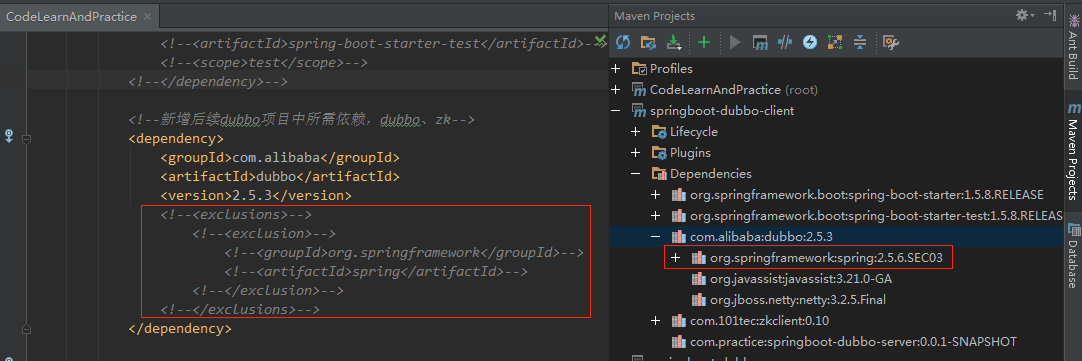1082x361 pixels.
Task: Click commented scope test line
Action: (x=264, y=63)
